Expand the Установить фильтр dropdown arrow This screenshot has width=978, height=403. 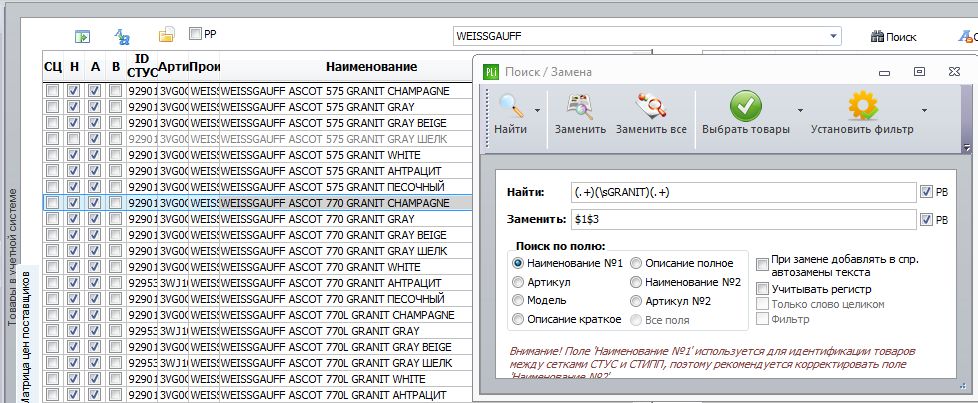924,110
